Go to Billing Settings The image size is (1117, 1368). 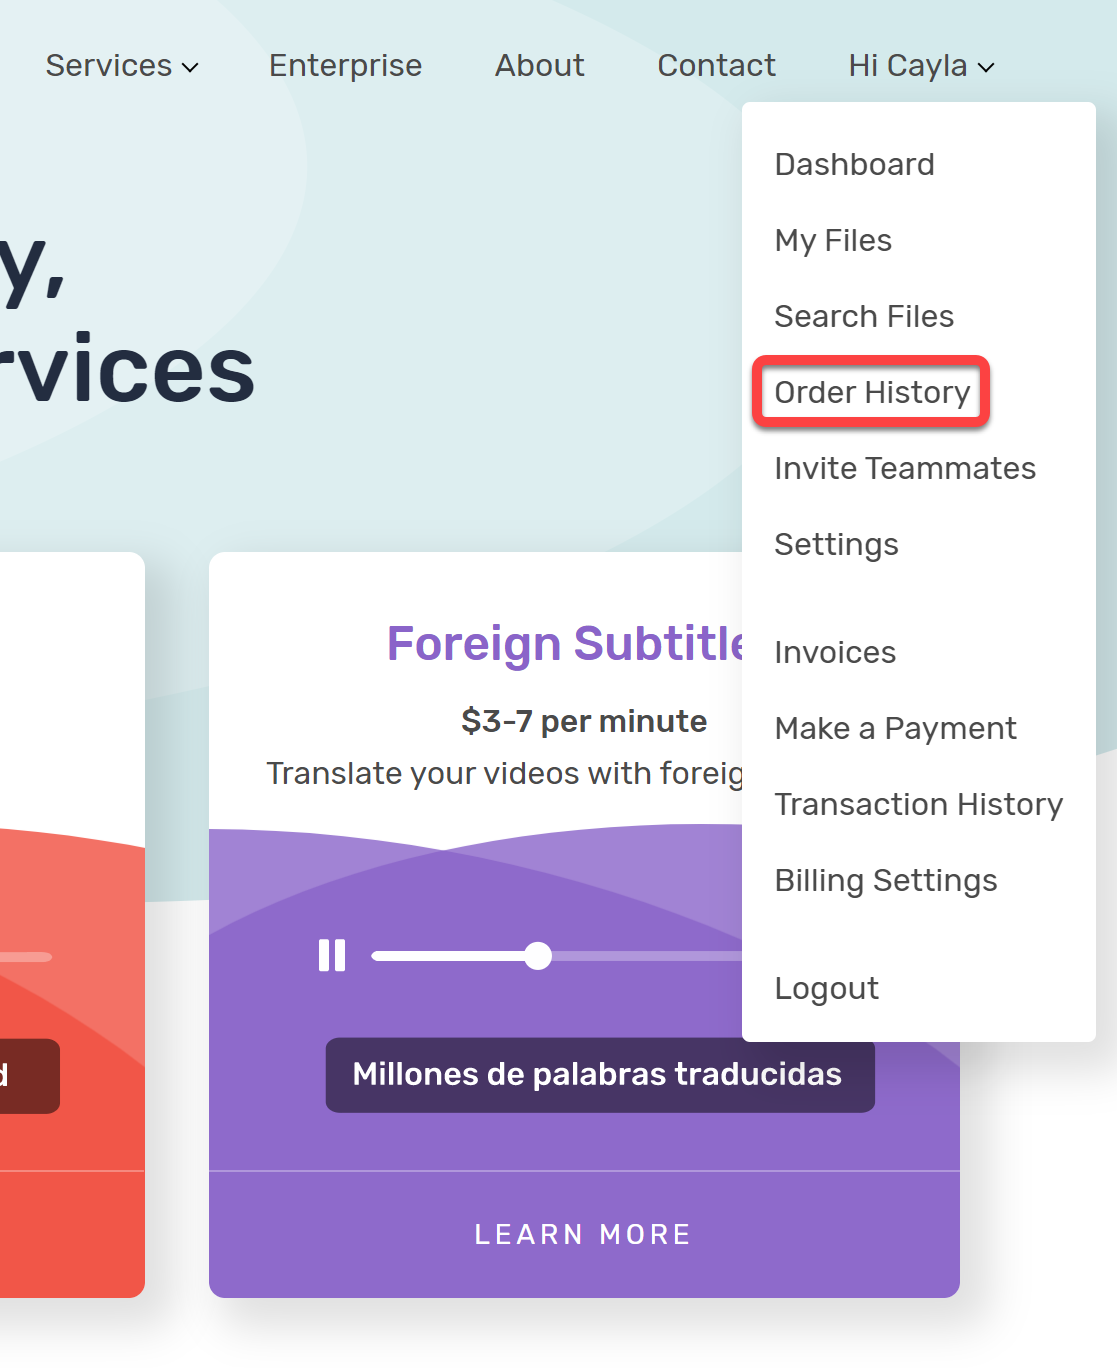[x=886, y=880]
